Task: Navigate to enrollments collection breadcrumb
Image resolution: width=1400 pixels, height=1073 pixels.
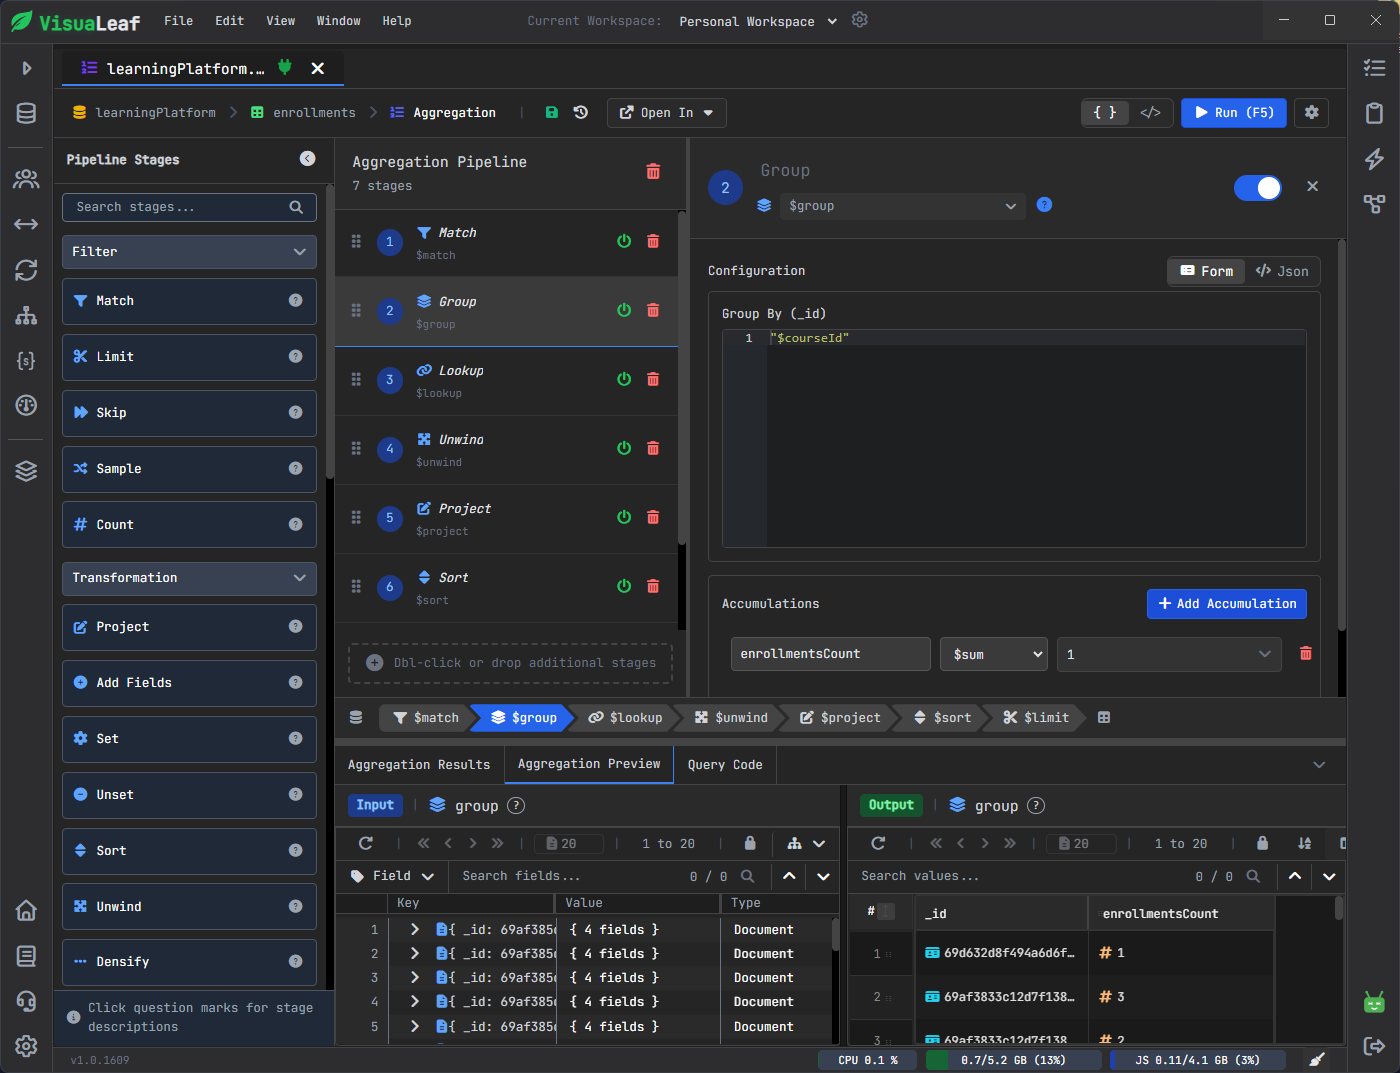Action: coord(303,112)
